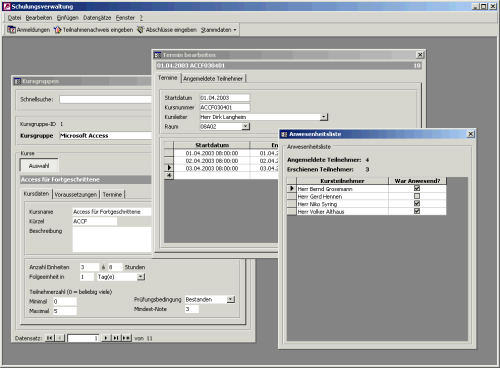500x368 pixels.
Task: Create new record in Datensatz navigator
Action: [x=126, y=338]
